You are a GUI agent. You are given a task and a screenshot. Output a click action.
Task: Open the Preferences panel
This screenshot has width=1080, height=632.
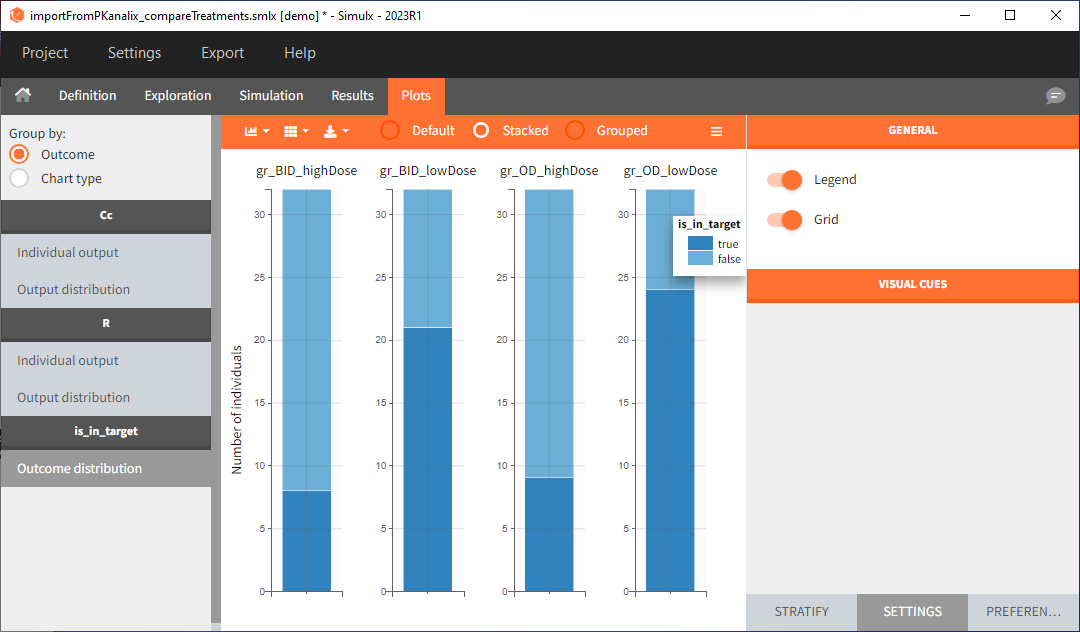tap(1023, 611)
